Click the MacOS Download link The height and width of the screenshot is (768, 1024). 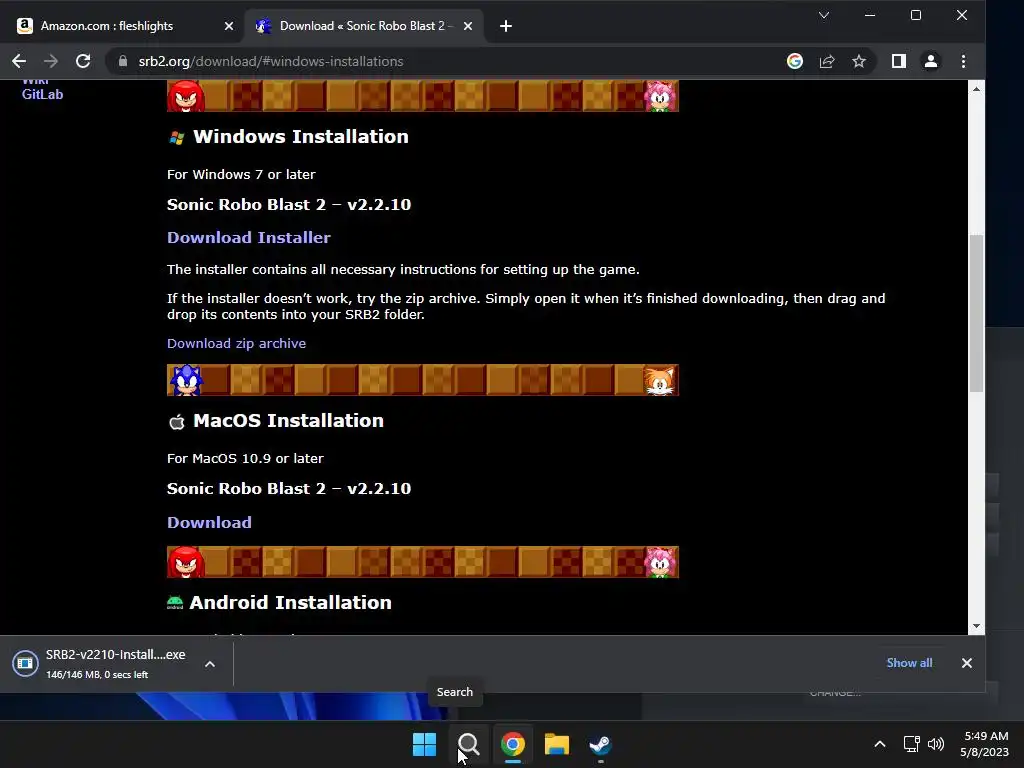209,522
